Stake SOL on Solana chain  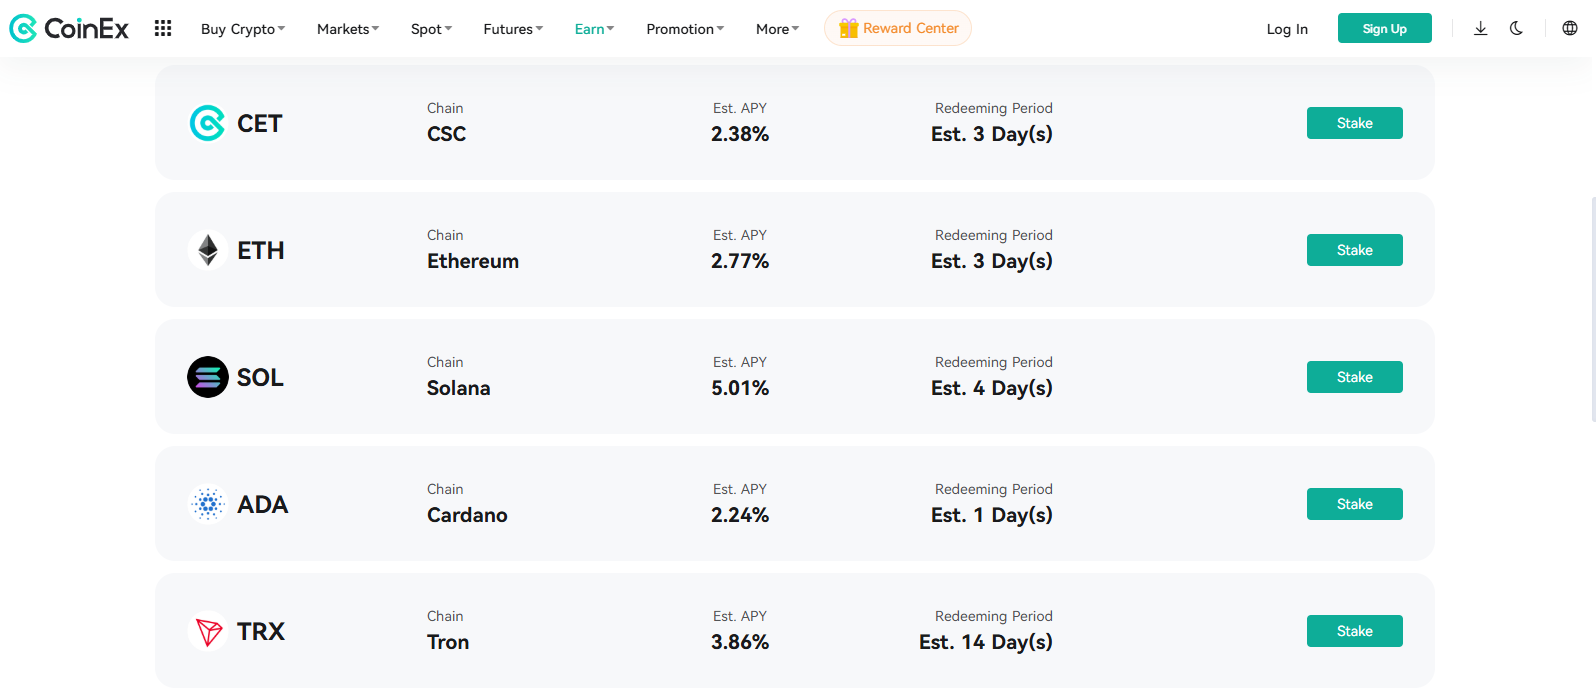[x=1355, y=377]
